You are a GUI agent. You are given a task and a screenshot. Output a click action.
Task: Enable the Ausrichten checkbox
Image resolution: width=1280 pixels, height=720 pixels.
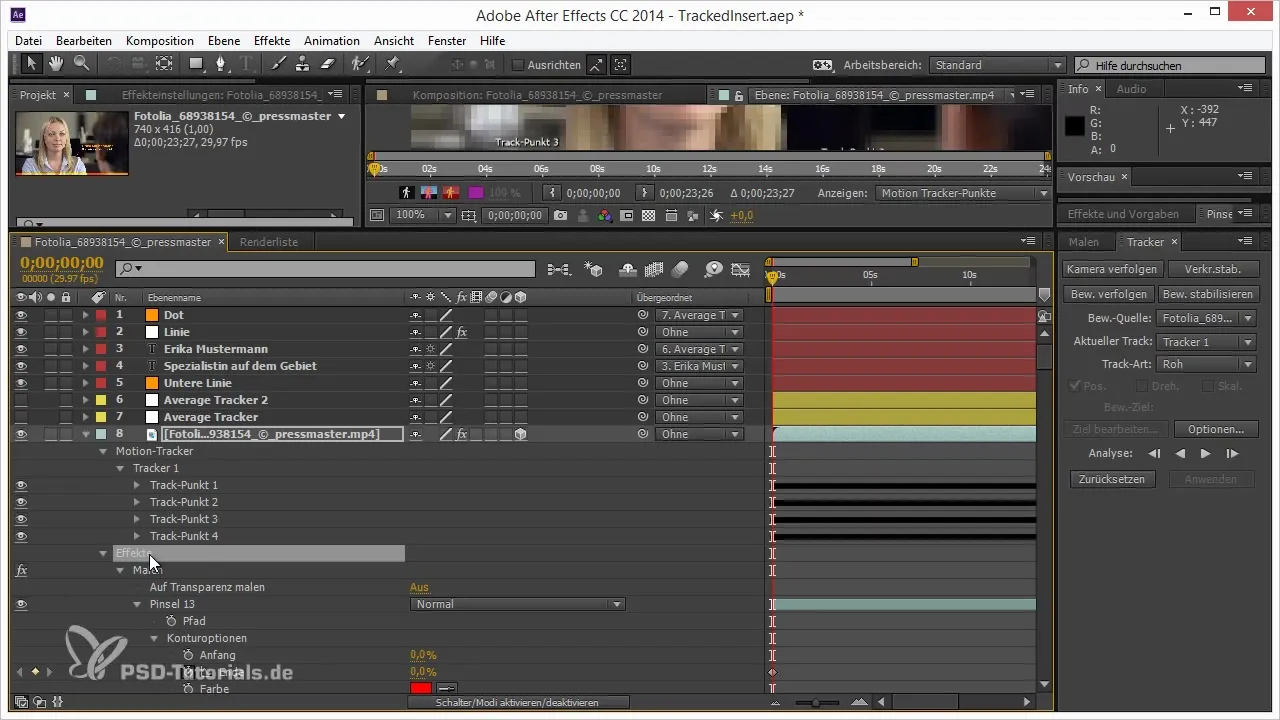[517, 65]
